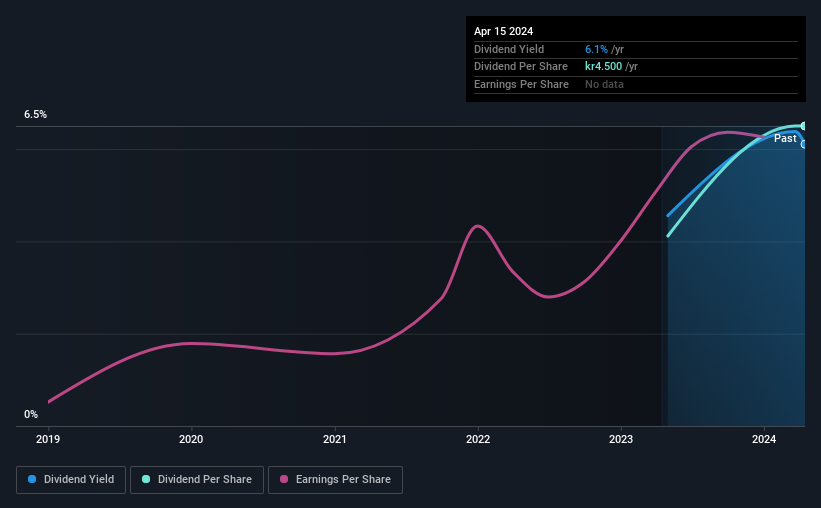The width and height of the screenshot is (821, 508).
Task: Click the teal Dividend Per Share end marker
Action: 804,126
